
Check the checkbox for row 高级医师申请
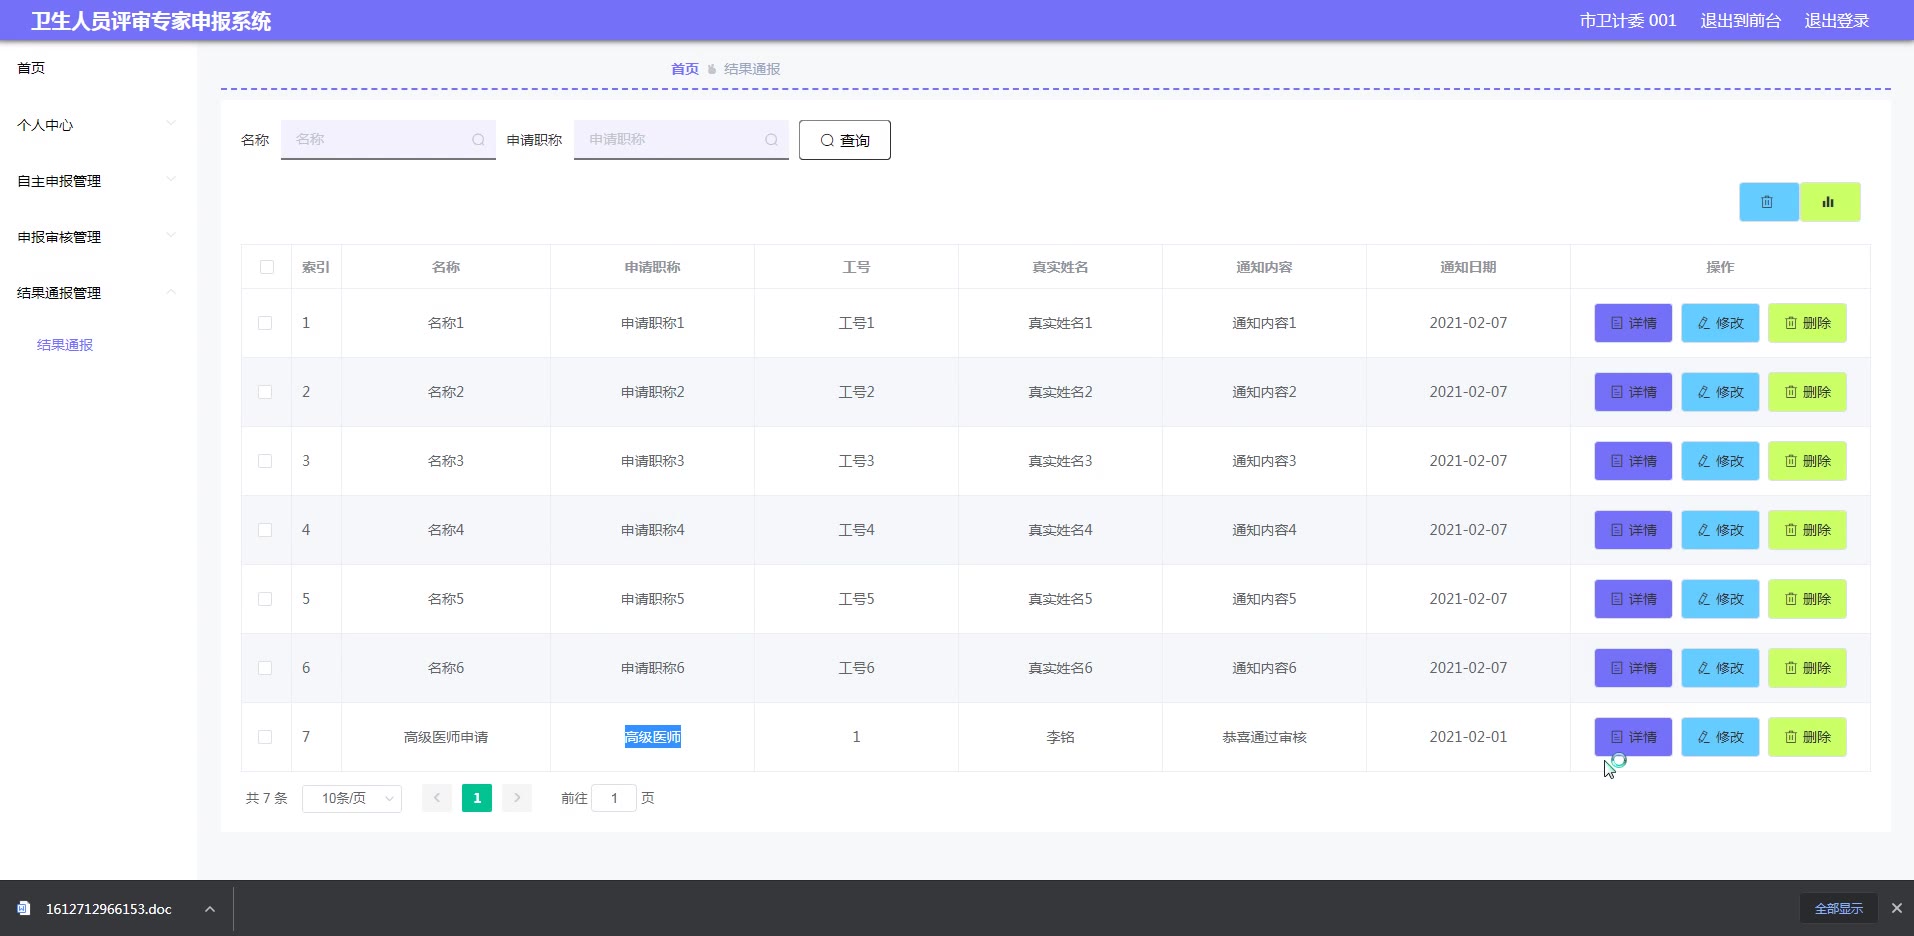[x=265, y=737]
